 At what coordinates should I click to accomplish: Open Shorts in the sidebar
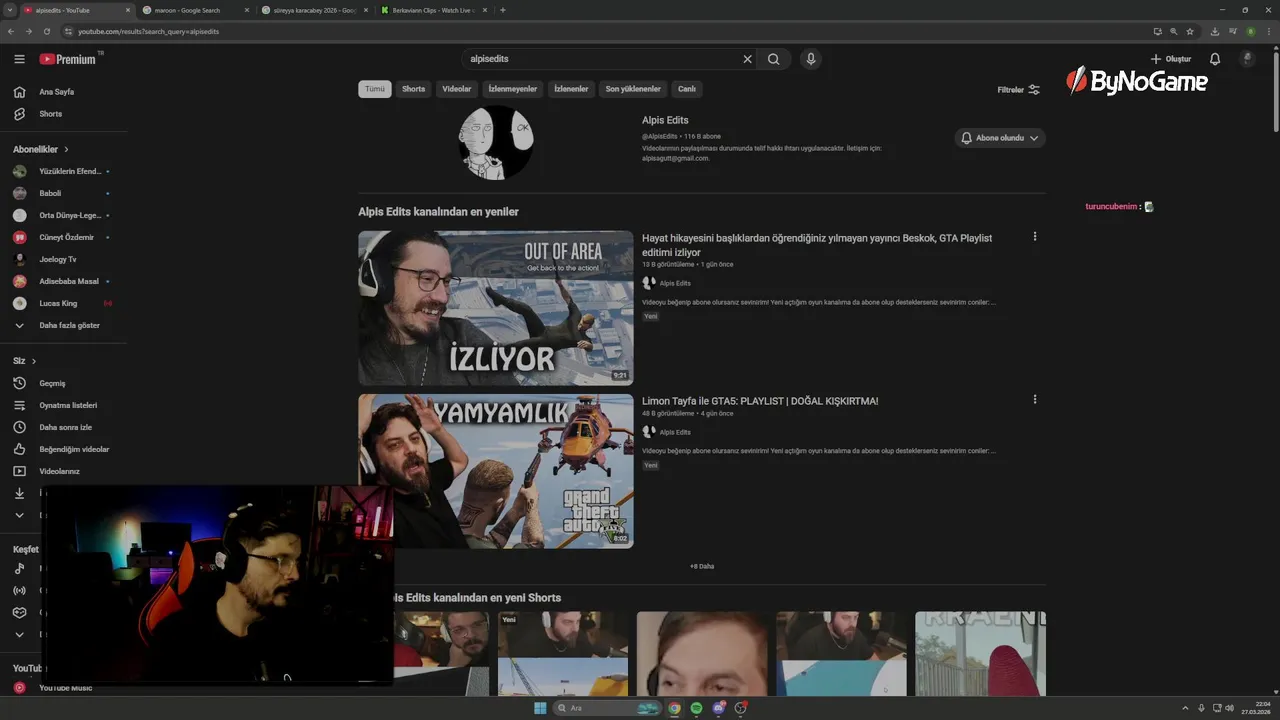pos(50,114)
